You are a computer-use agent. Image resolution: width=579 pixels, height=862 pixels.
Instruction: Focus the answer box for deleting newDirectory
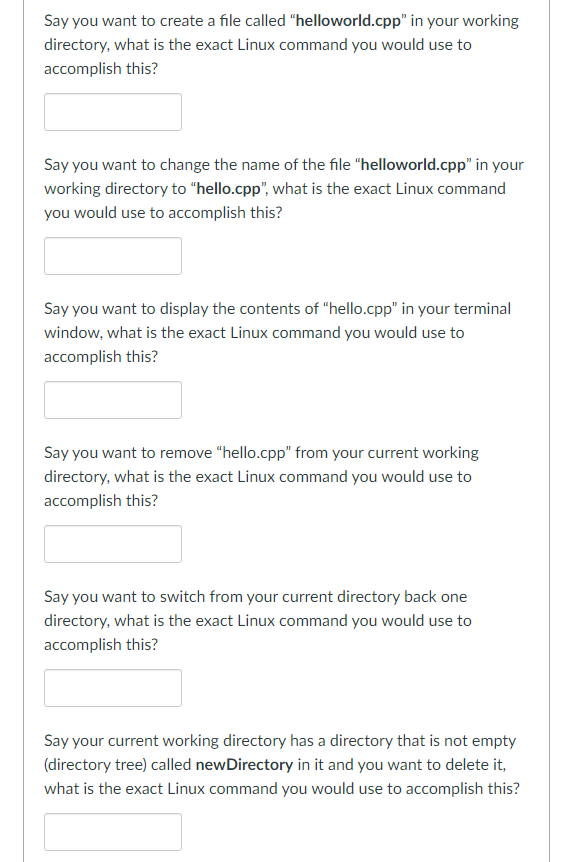tap(113, 832)
